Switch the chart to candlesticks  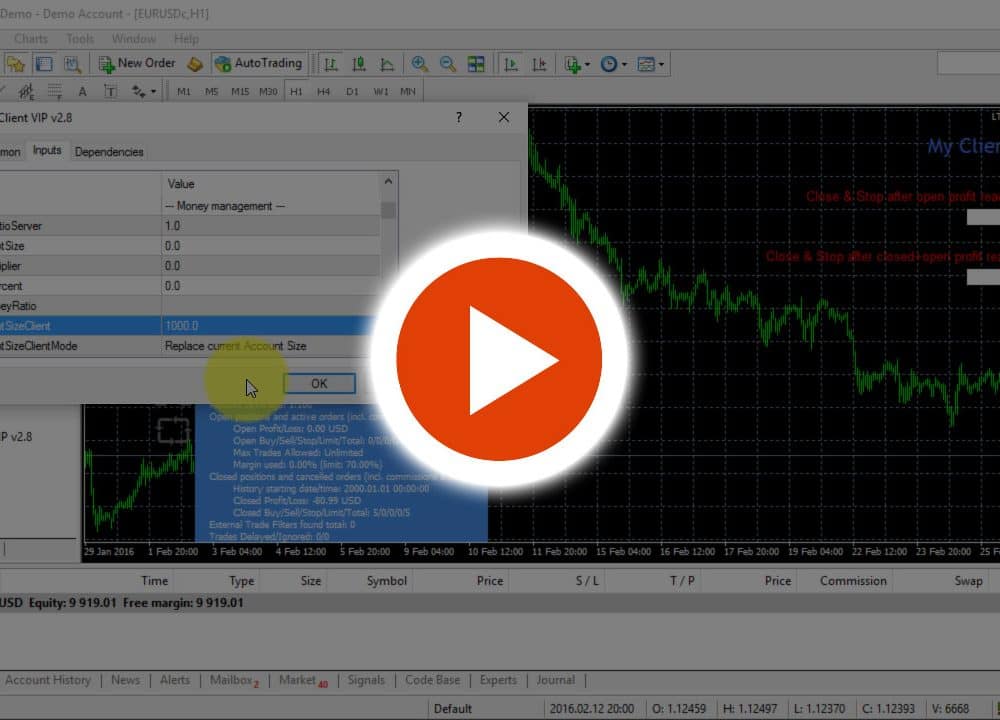coord(358,64)
